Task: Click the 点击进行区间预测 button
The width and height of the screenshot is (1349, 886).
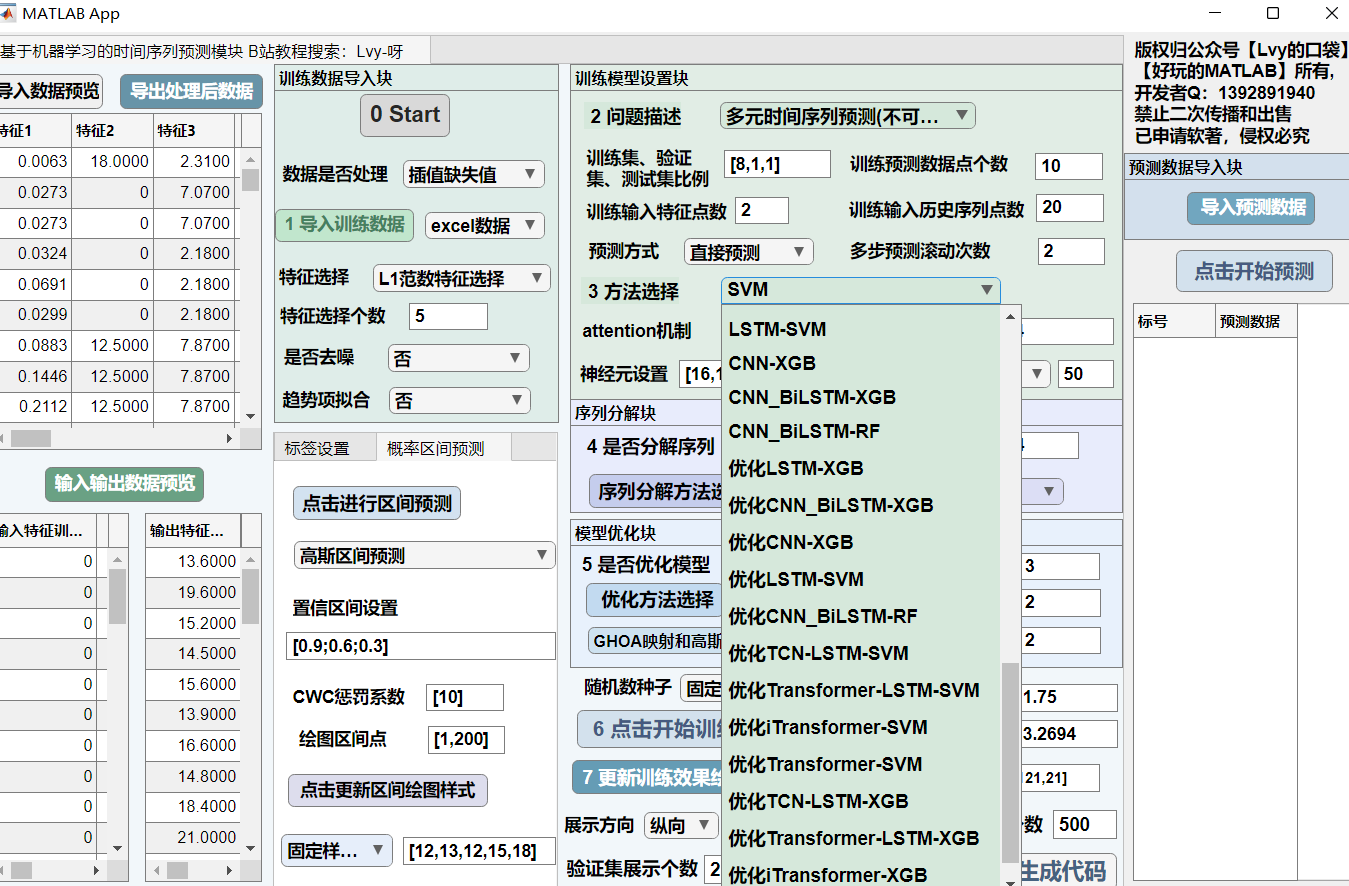Action: (x=376, y=504)
